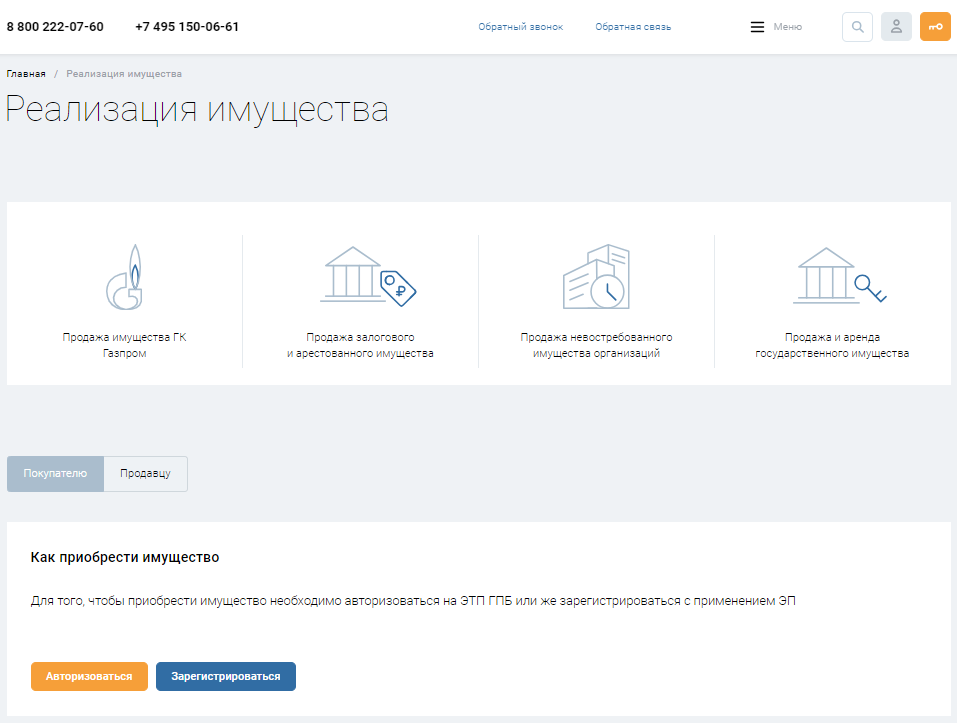957x723 pixels.
Task: Click the documents with clock icon
Action: click(596, 276)
